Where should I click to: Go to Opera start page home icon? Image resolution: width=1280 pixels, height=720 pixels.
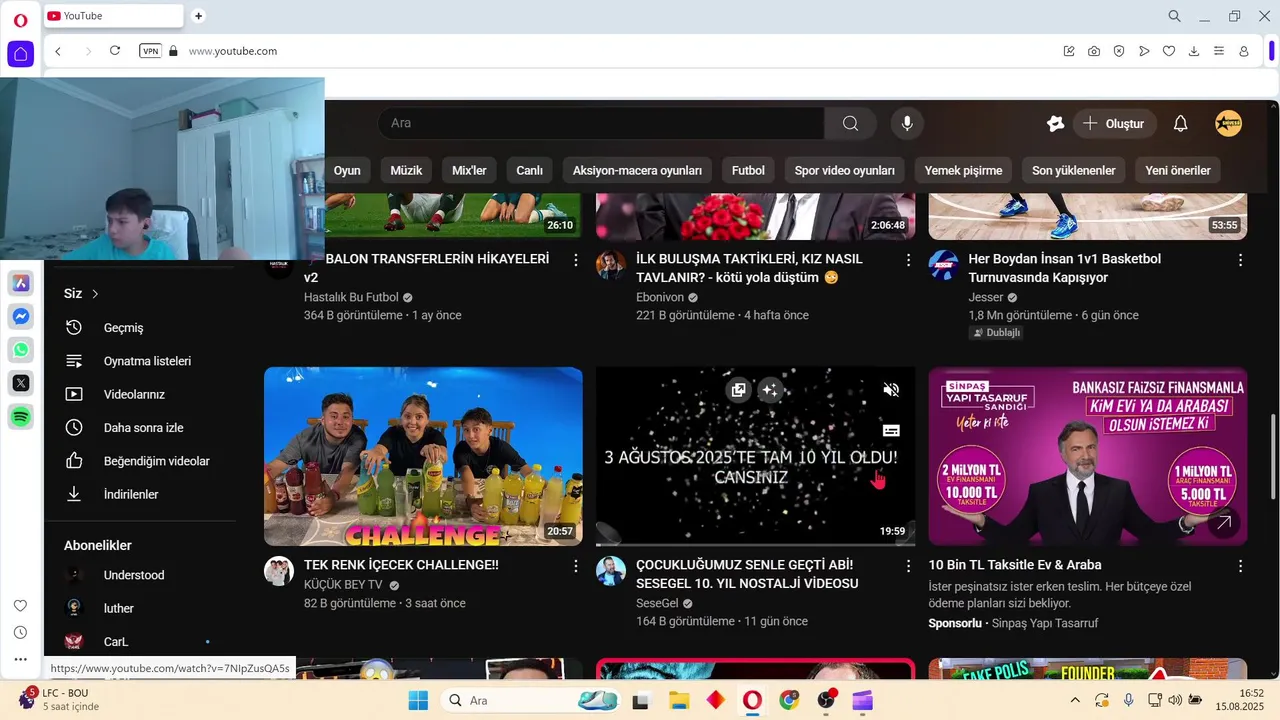(x=20, y=53)
